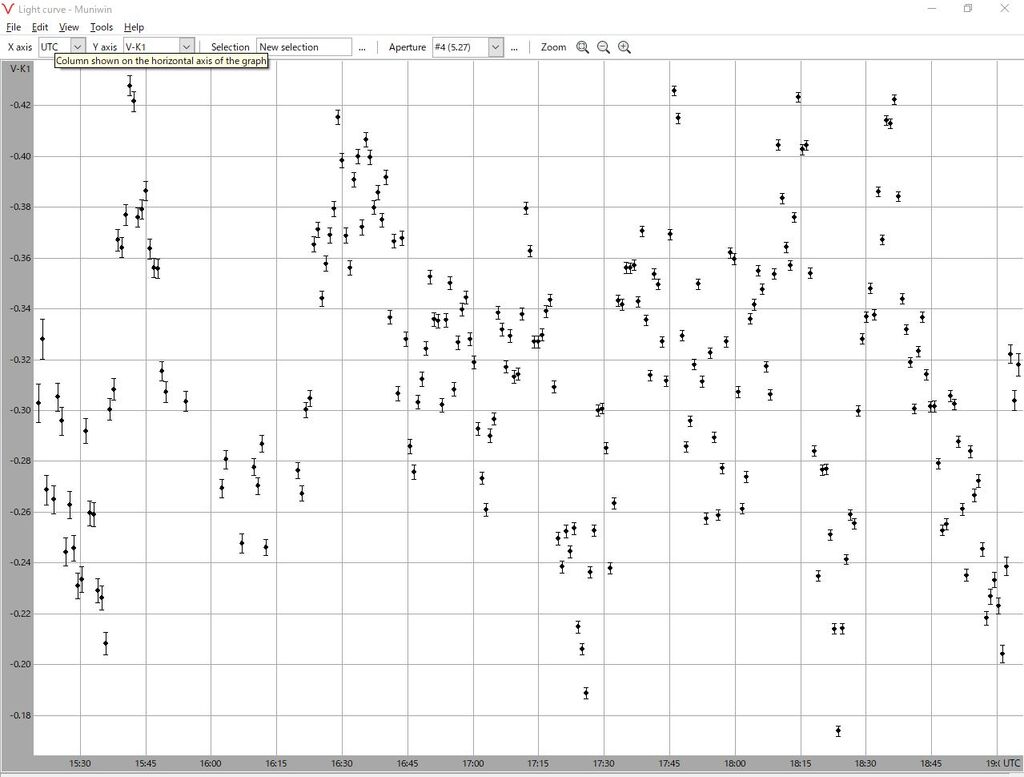Click the -0.18 magnitude axis label
This screenshot has width=1024, height=777.
(x=20, y=716)
